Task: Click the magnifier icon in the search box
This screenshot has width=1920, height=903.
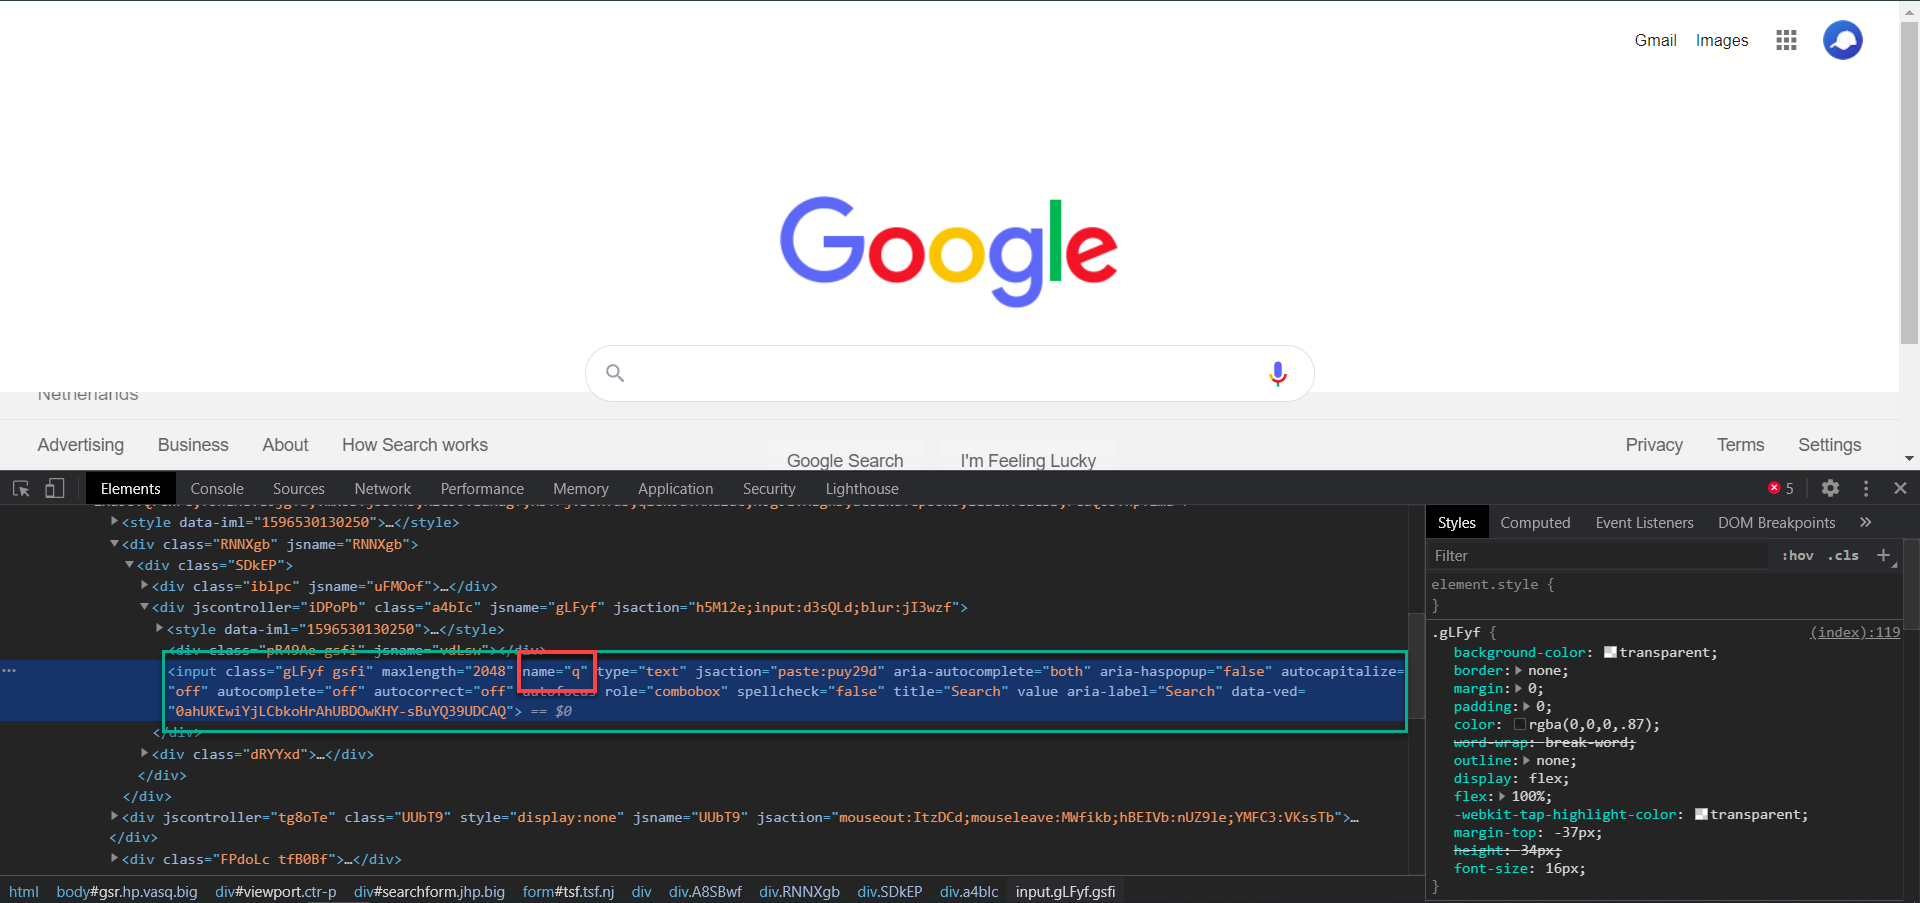Action: click(x=615, y=373)
